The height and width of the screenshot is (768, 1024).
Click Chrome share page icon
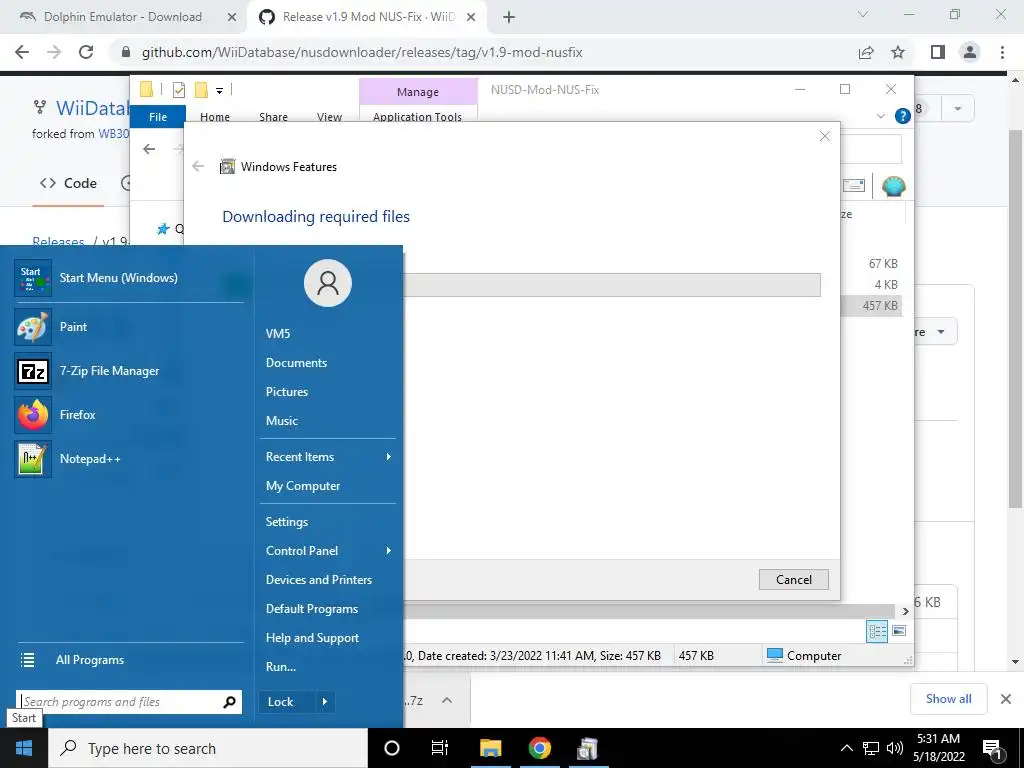(x=866, y=52)
